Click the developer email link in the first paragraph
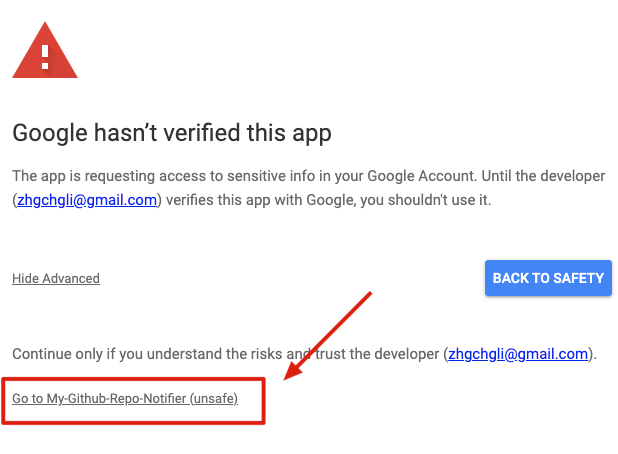618x454 pixels. (88, 199)
